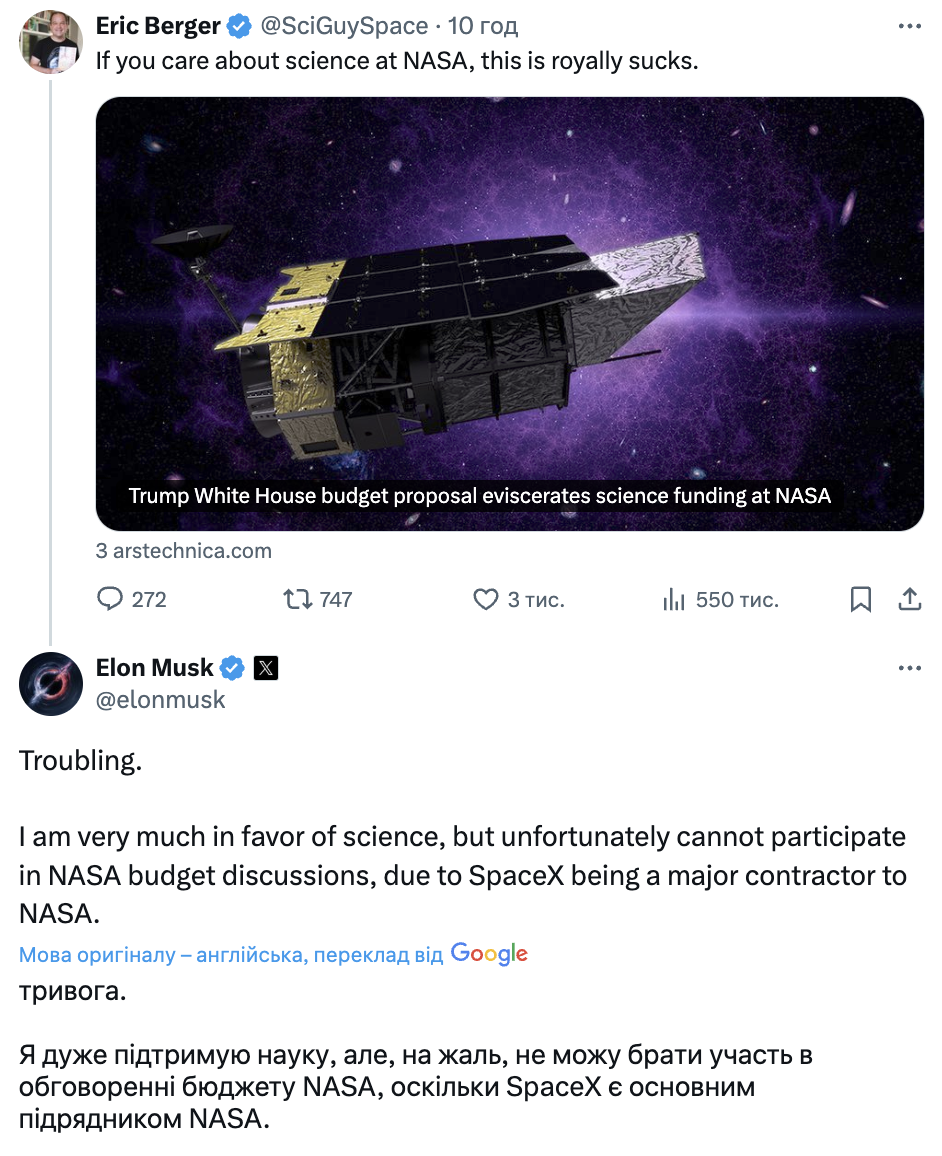Open the view analytics bar chart icon
The image size is (942, 1156).
coord(674,599)
